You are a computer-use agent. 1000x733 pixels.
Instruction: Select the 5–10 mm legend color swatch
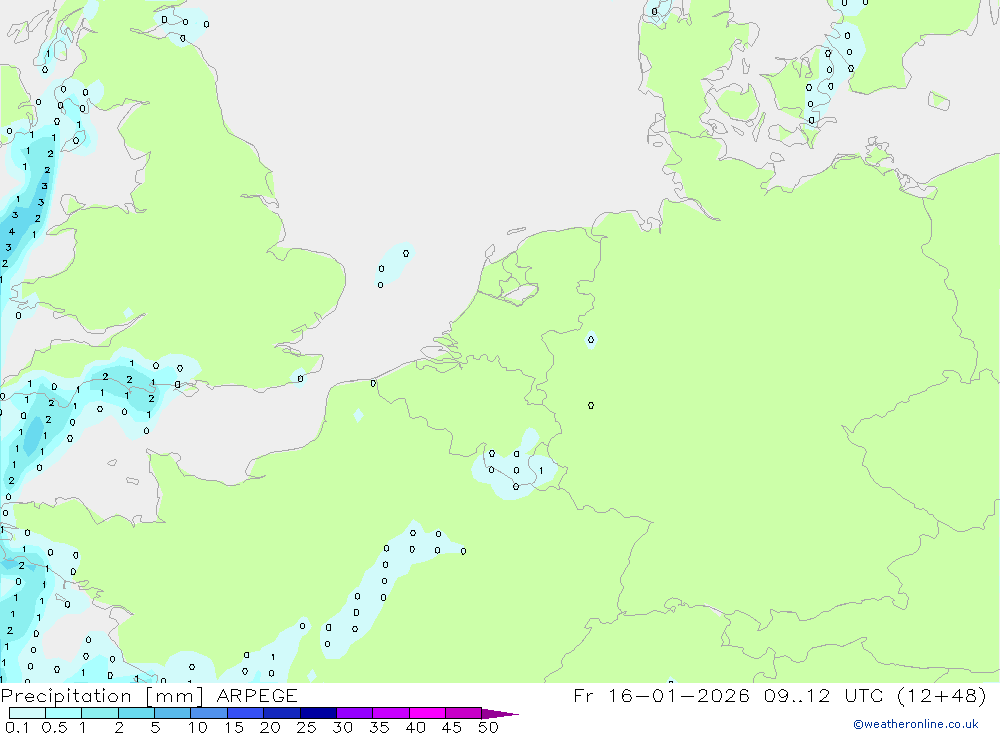coord(172,713)
